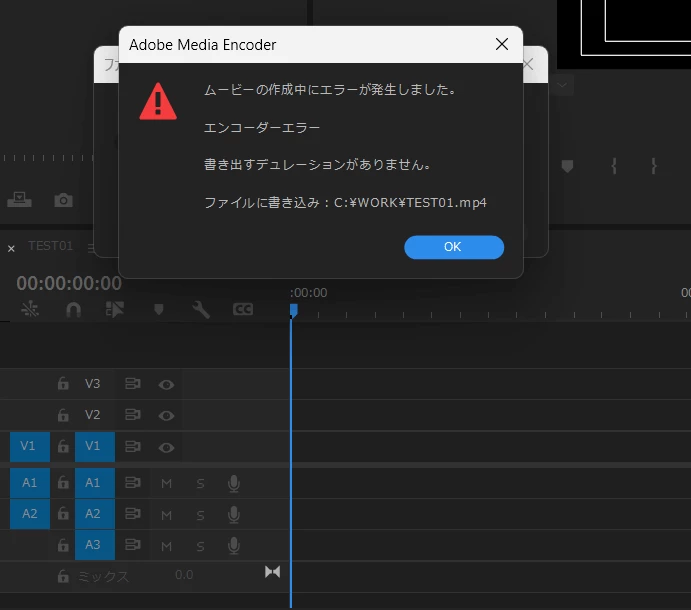691x610 pixels.
Task: Toggle sync lock on track A2
Action: point(133,513)
